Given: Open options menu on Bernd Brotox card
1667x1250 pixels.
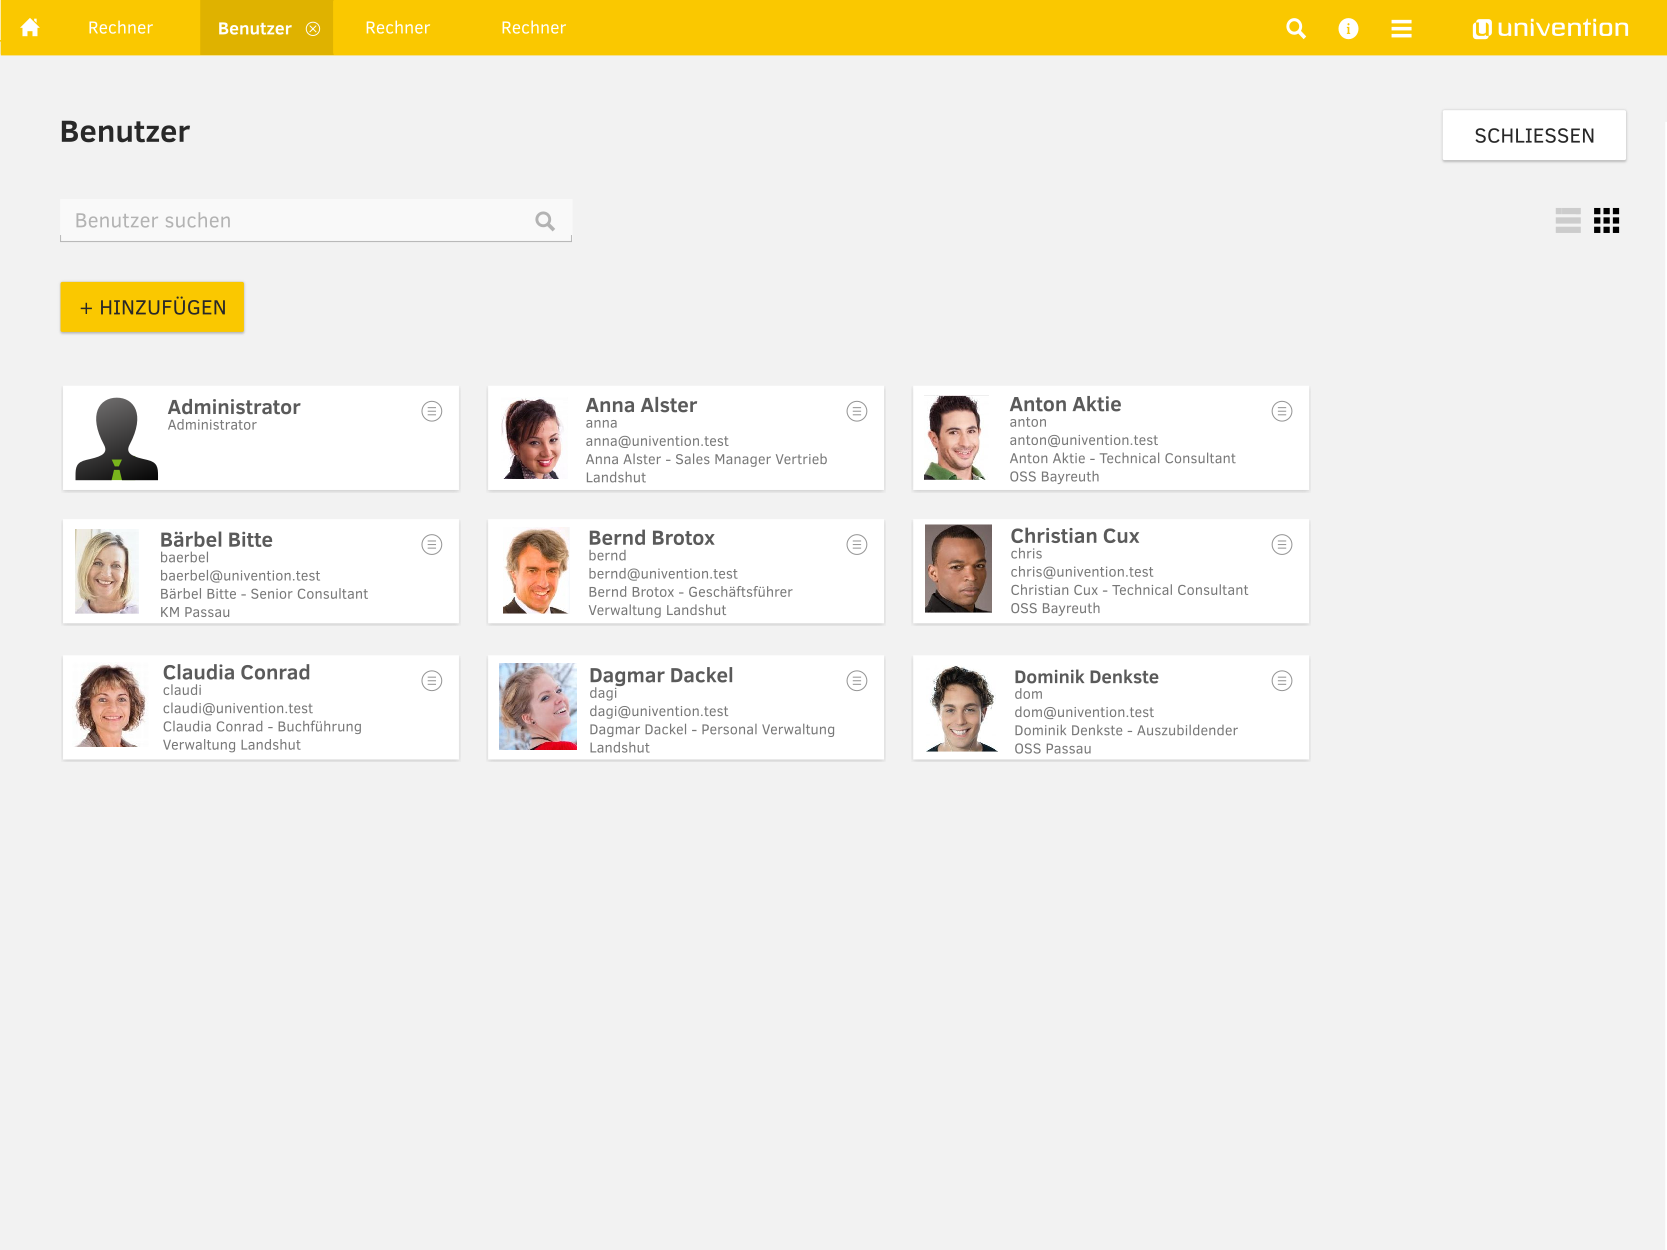Looking at the screenshot, I should tap(857, 544).
